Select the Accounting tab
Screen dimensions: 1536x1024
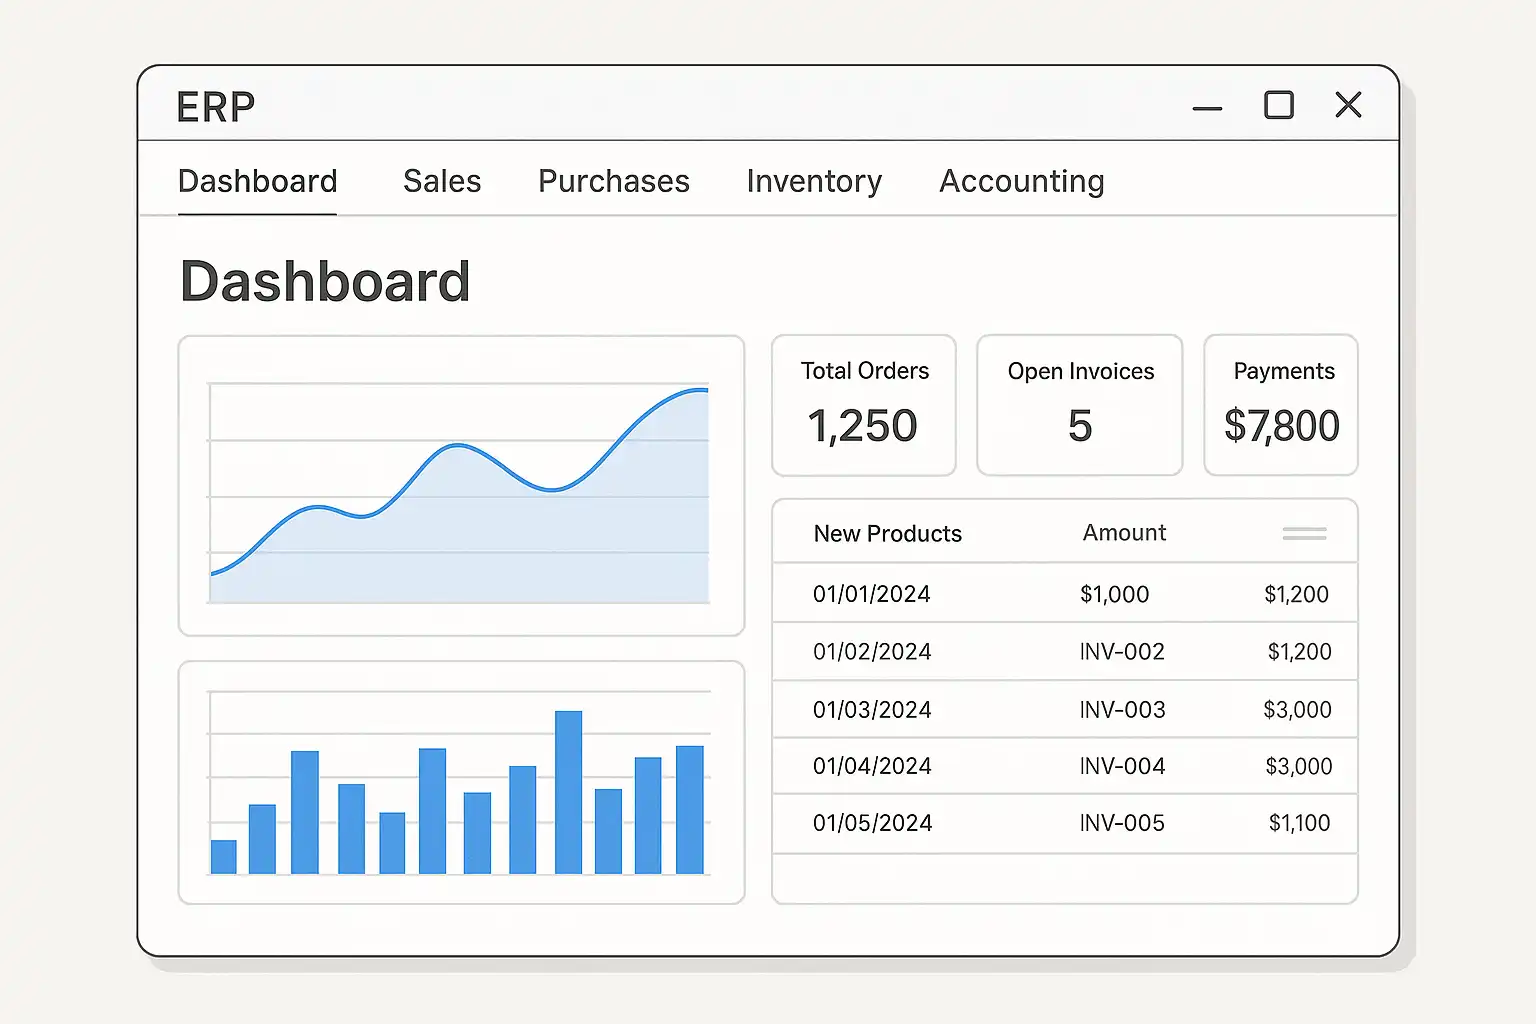1021,181
